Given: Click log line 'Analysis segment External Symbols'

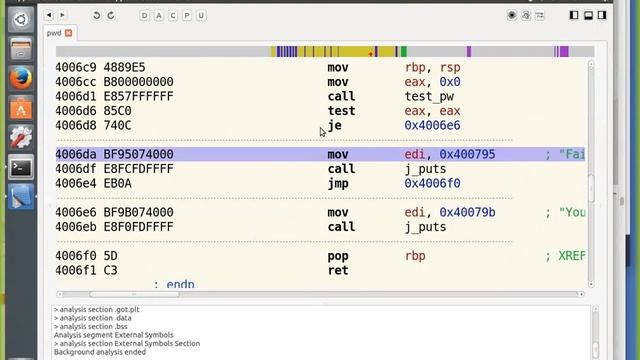Looking at the screenshot, I should tap(113, 335).
